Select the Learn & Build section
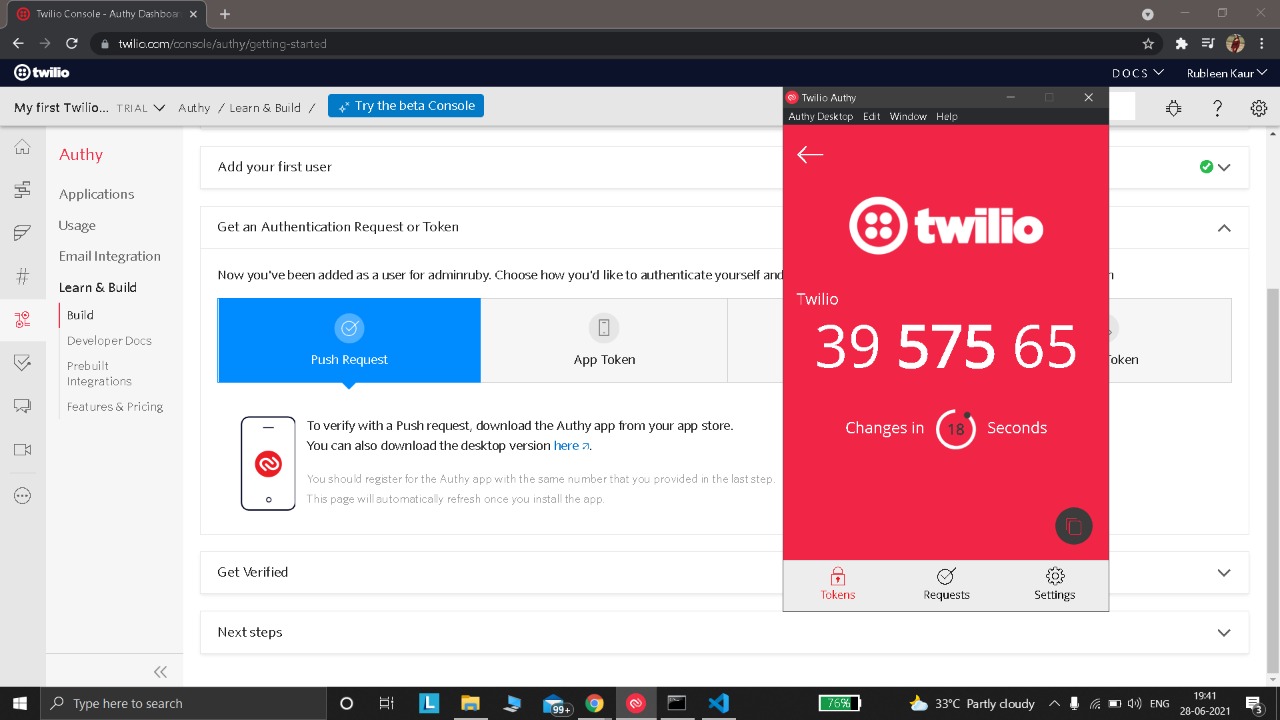1280x720 pixels. point(97,287)
